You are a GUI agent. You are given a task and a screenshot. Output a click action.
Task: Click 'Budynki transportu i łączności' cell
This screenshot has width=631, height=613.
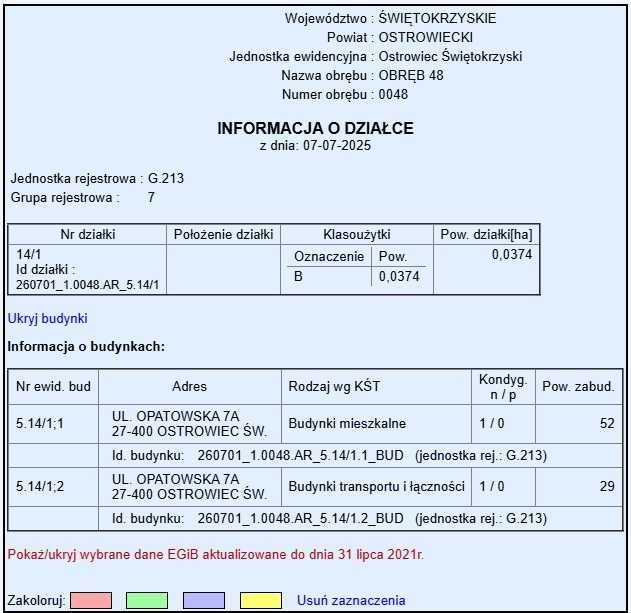[x=377, y=486]
